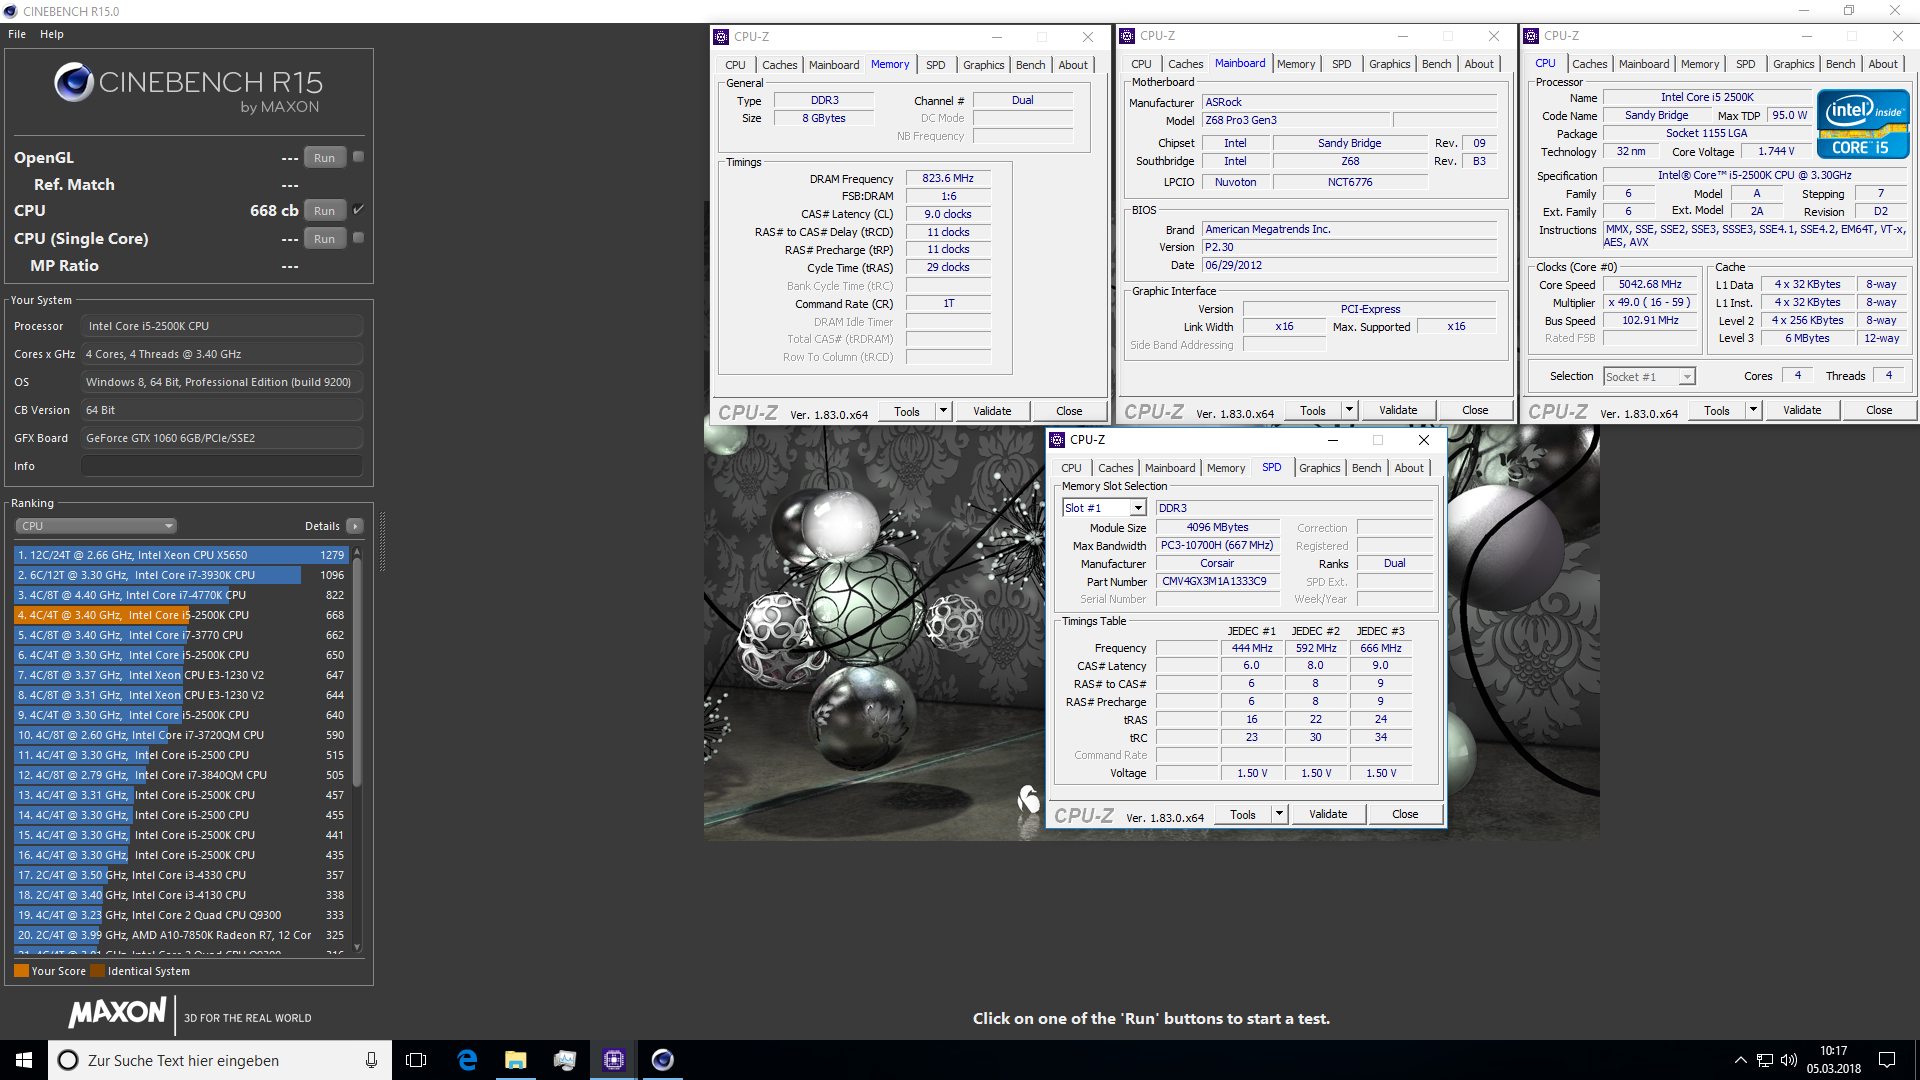The image size is (1920, 1080).
Task: Click the Intel Core i5 logo
Action: (x=1863, y=124)
